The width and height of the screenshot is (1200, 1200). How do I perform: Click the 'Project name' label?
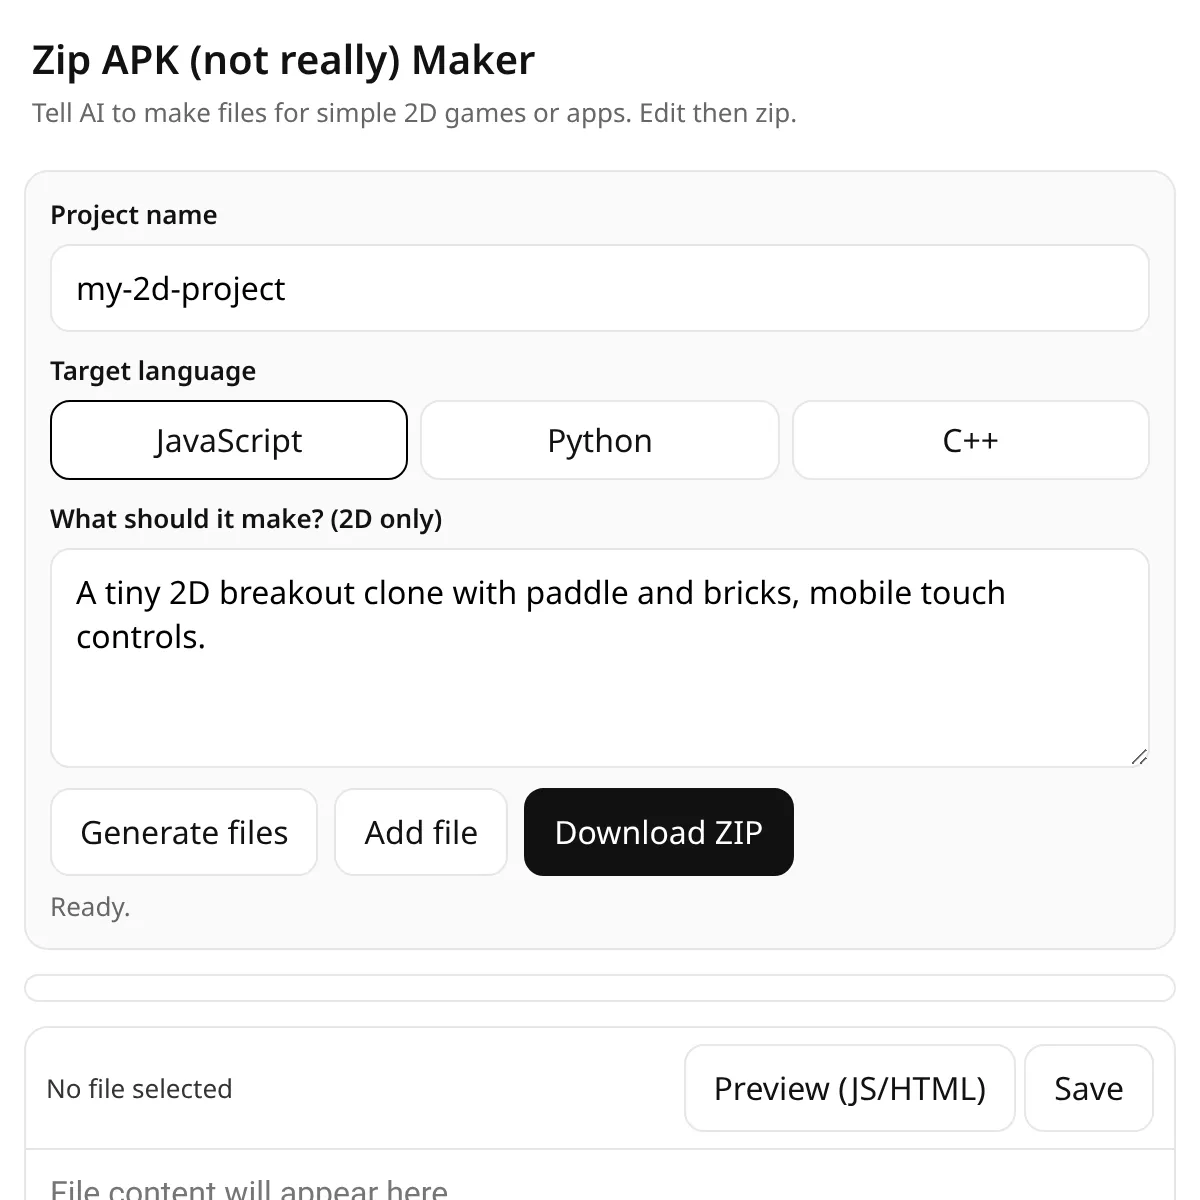pos(134,215)
